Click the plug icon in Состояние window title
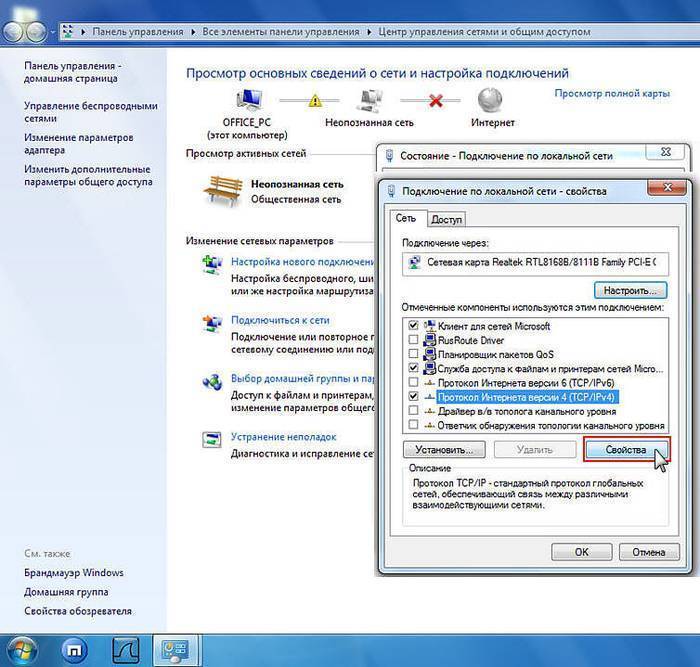Viewport: 700px width, 667px height. 389,156
